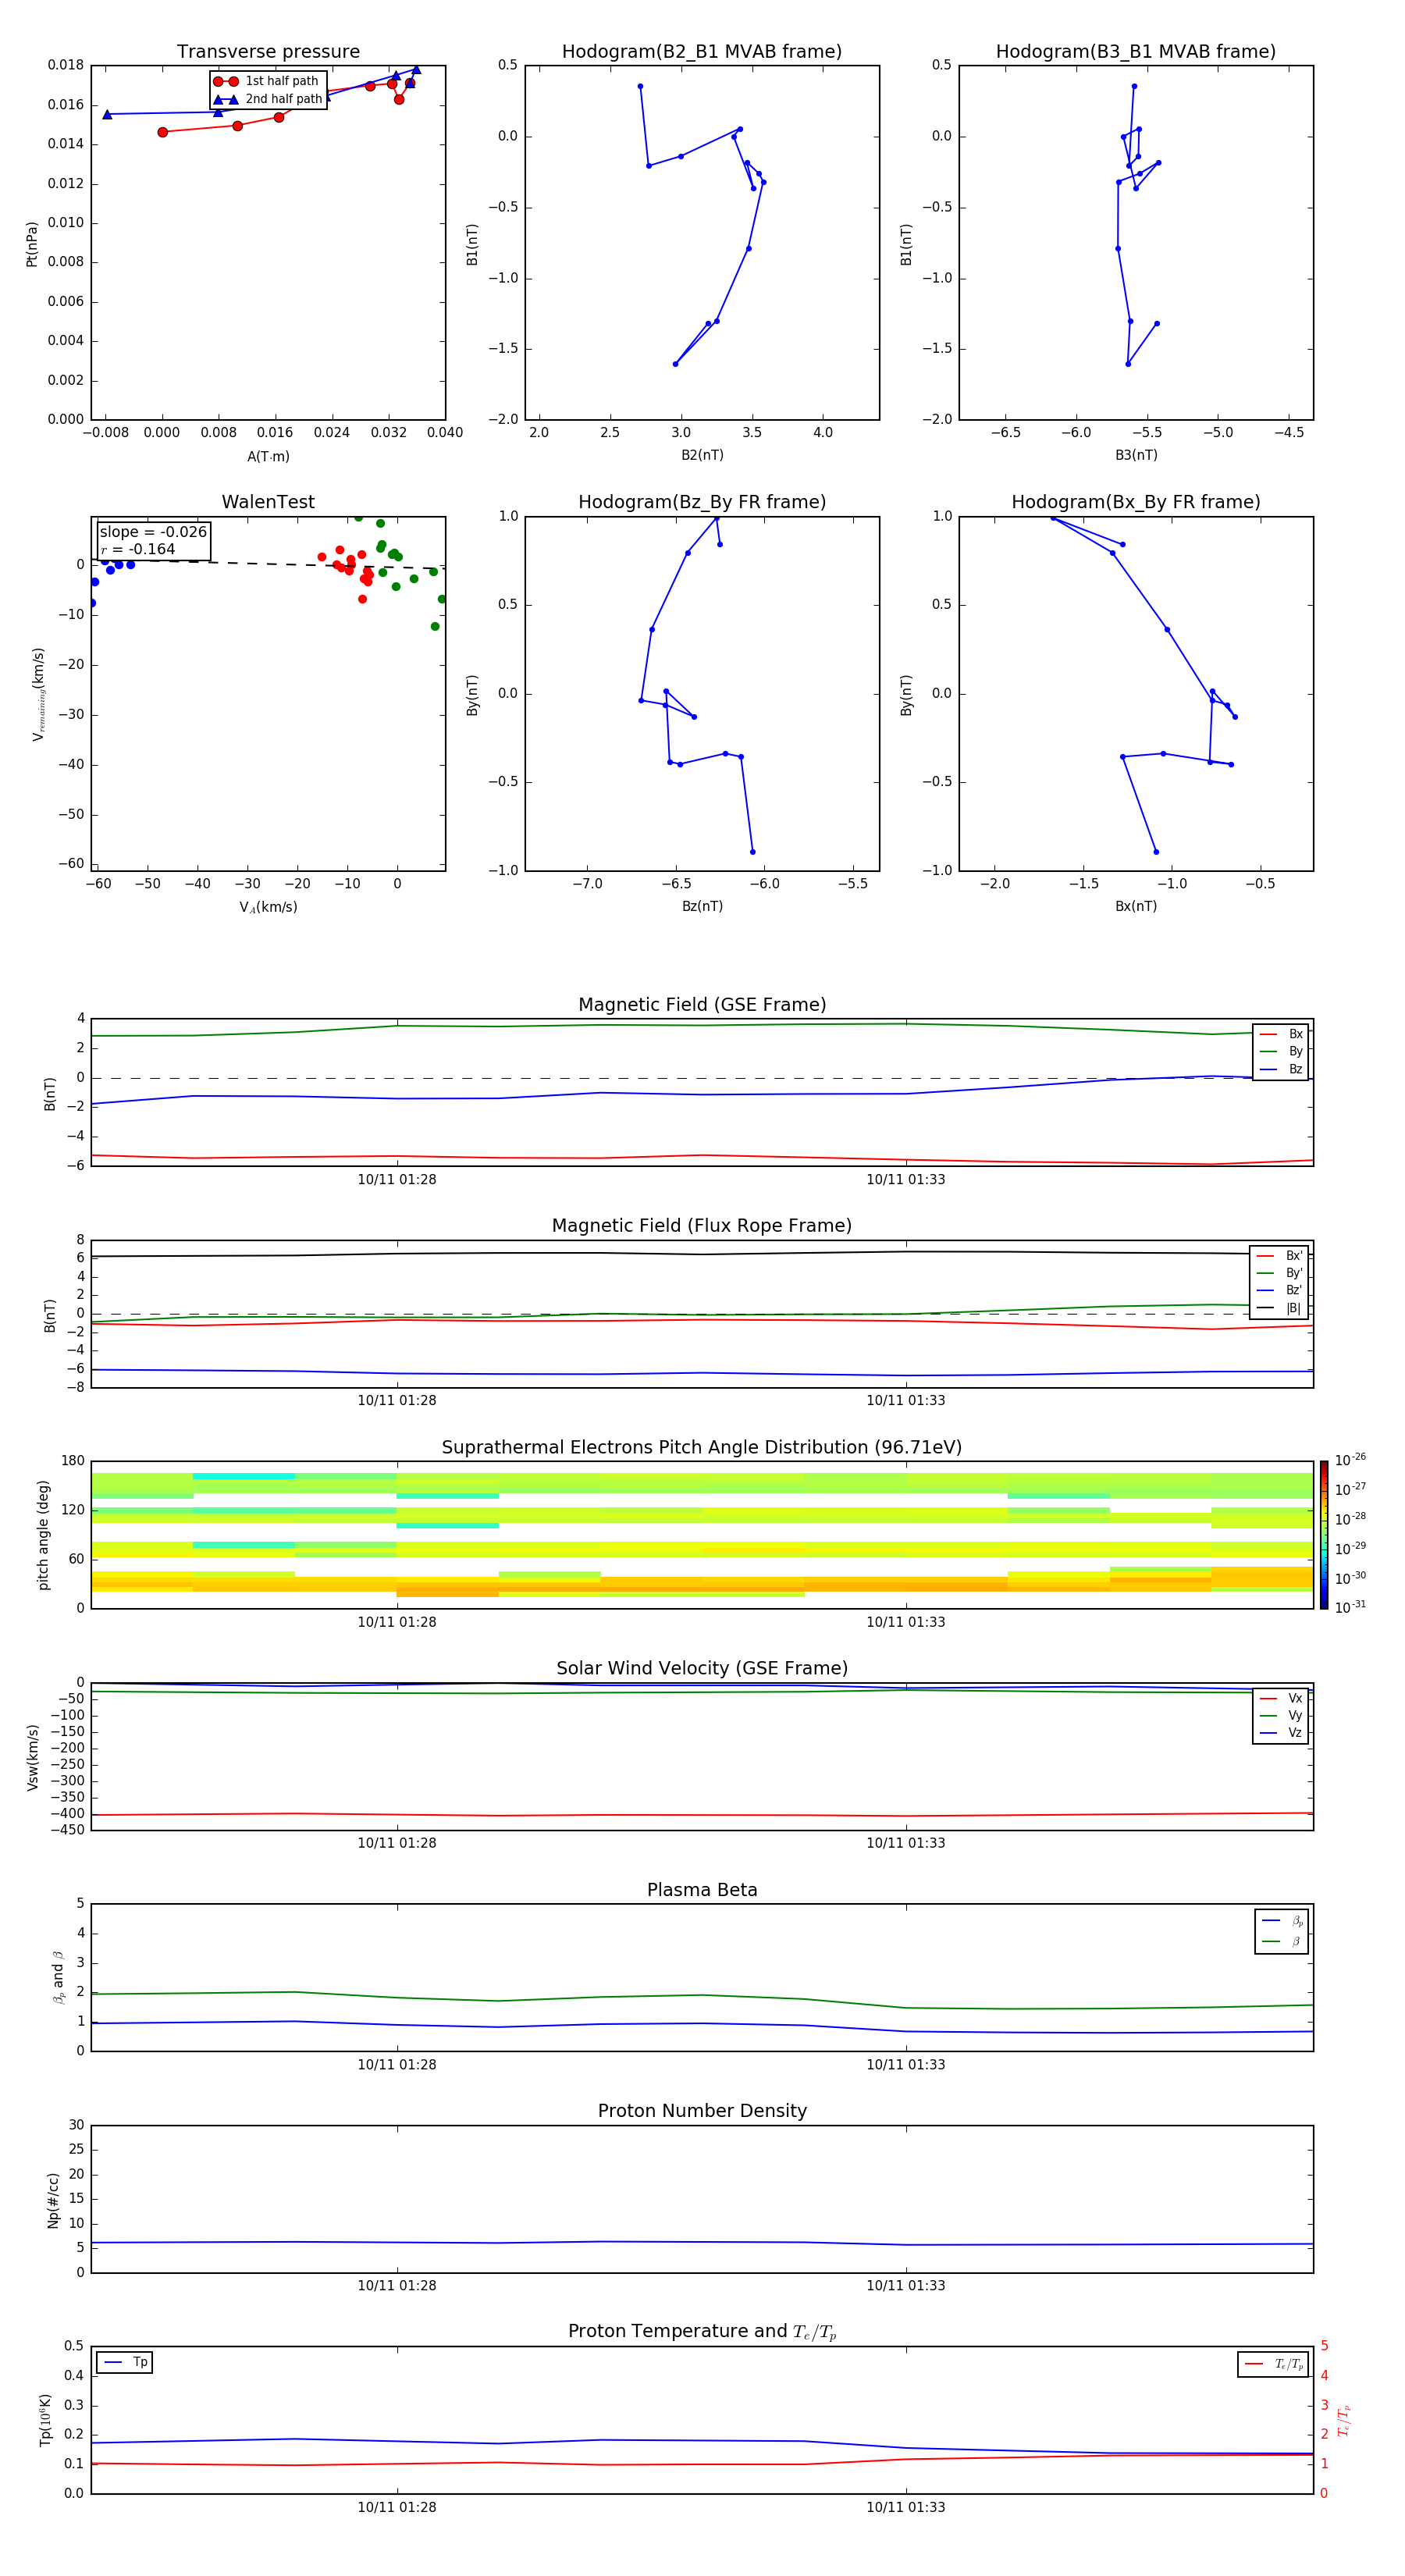Screen dimensions: 1405x2576
Task: Click '10/11 01:33' tick under Flux Rope Frame plot
Action: 906,1401
